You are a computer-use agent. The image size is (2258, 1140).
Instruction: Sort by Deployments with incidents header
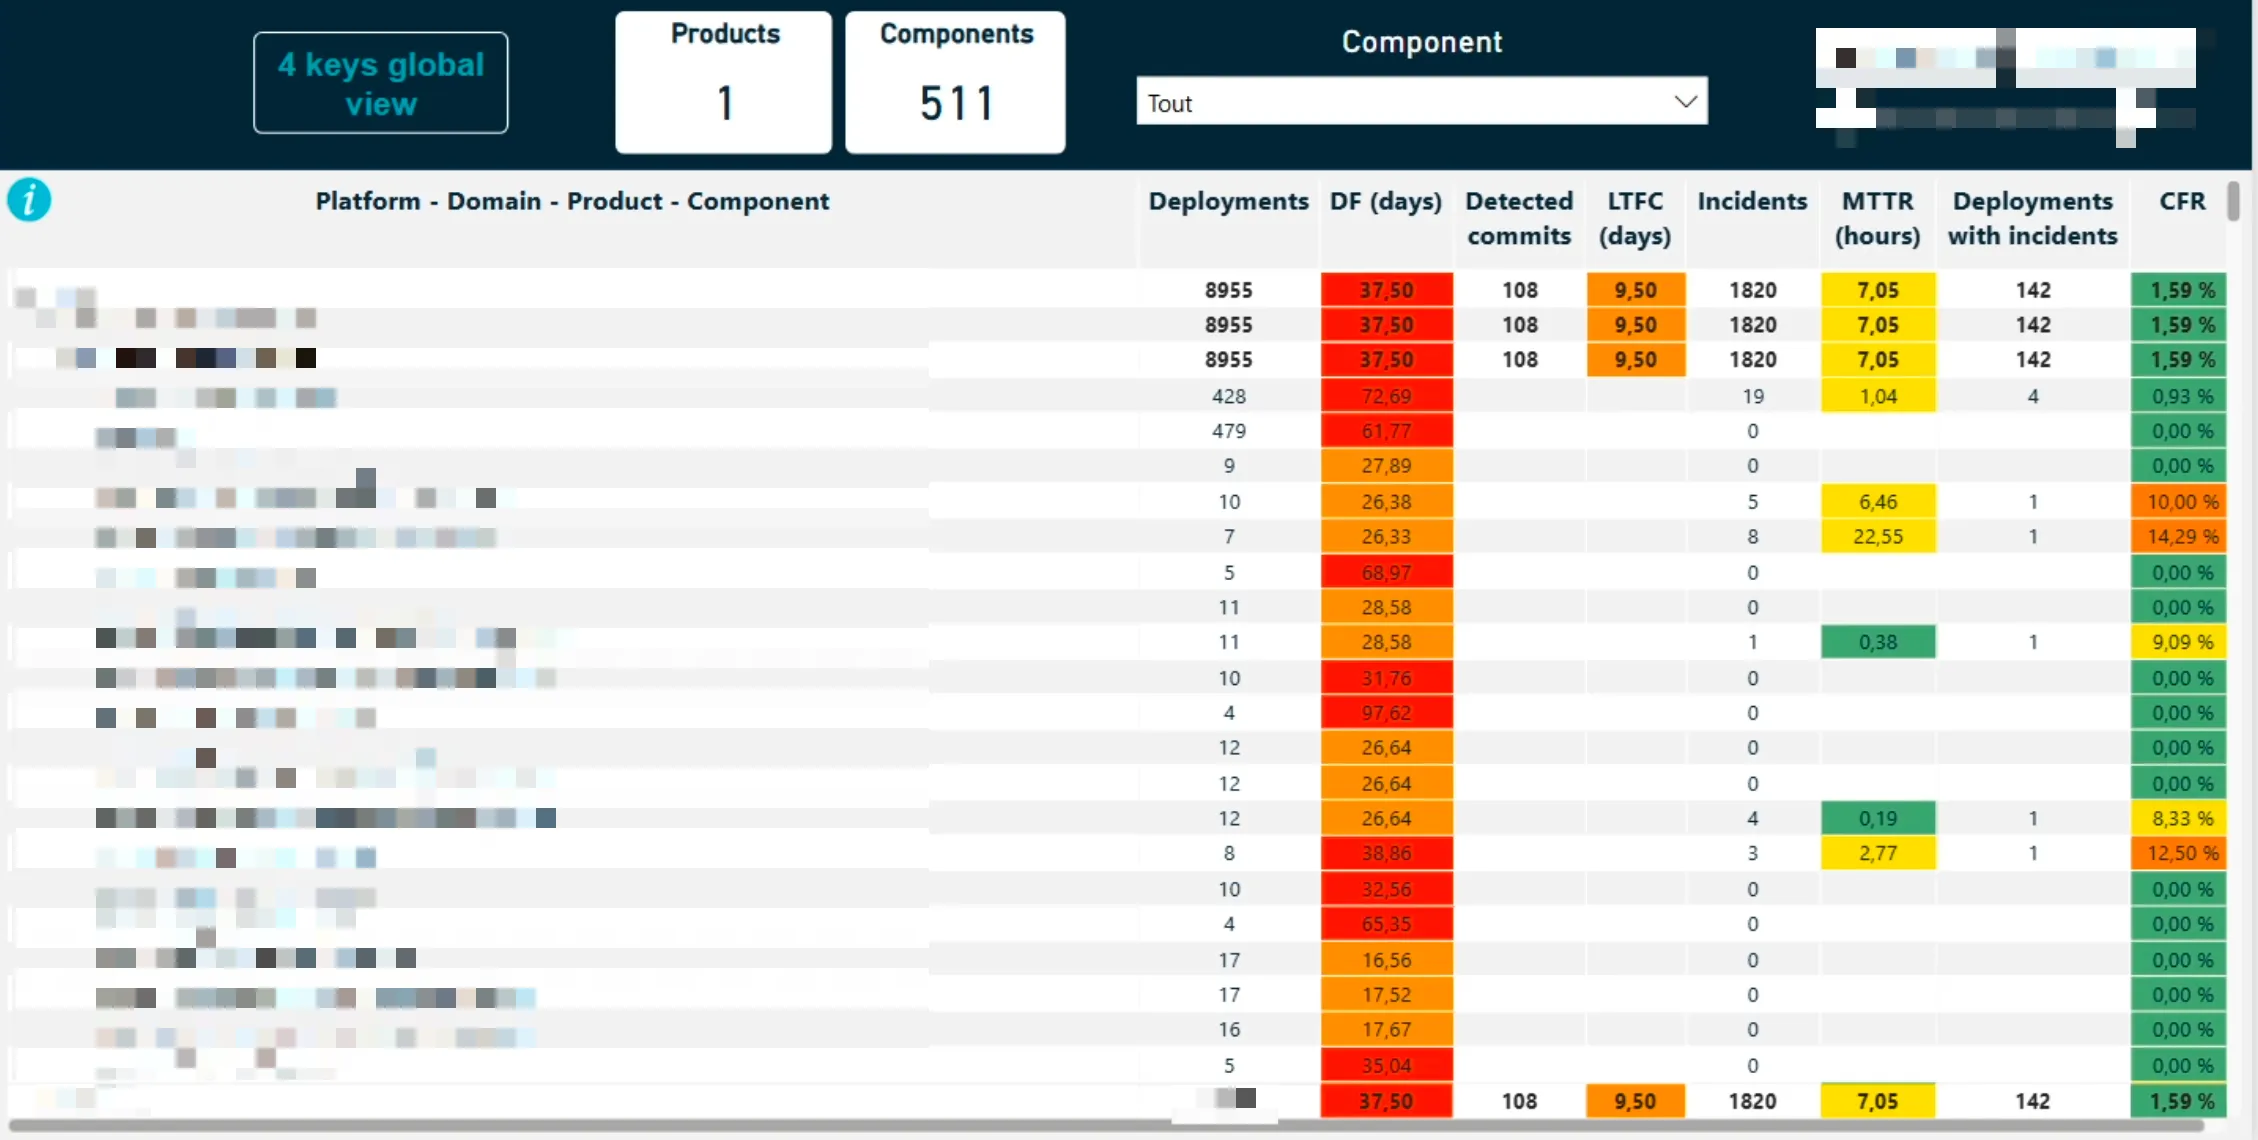(x=2032, y=218)
